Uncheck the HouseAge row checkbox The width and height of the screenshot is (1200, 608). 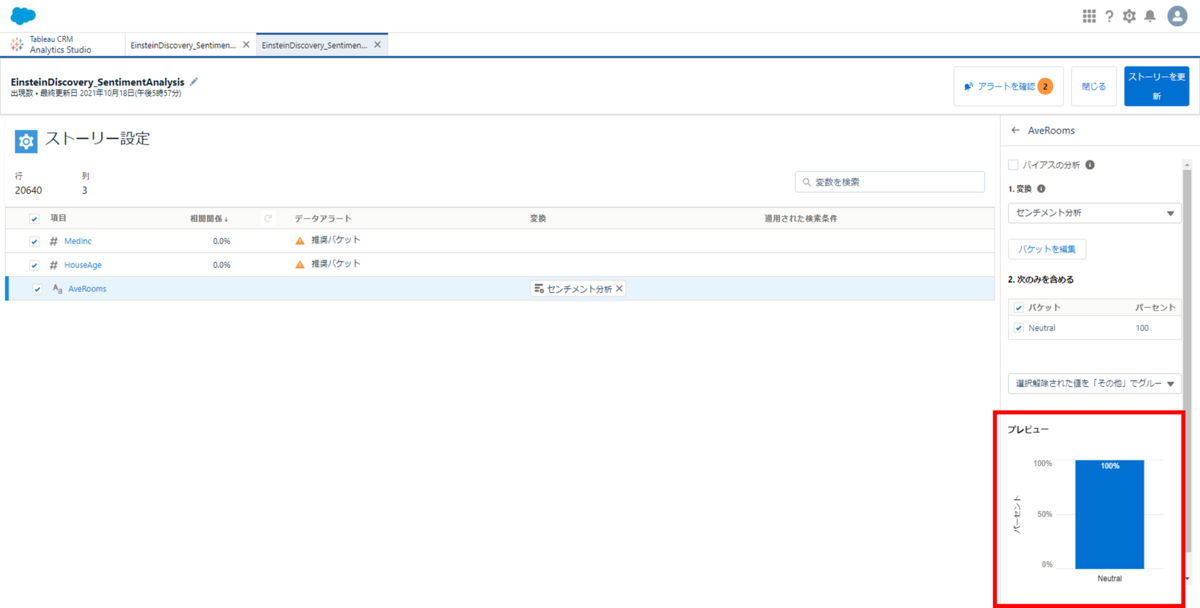tap(34, 265)
